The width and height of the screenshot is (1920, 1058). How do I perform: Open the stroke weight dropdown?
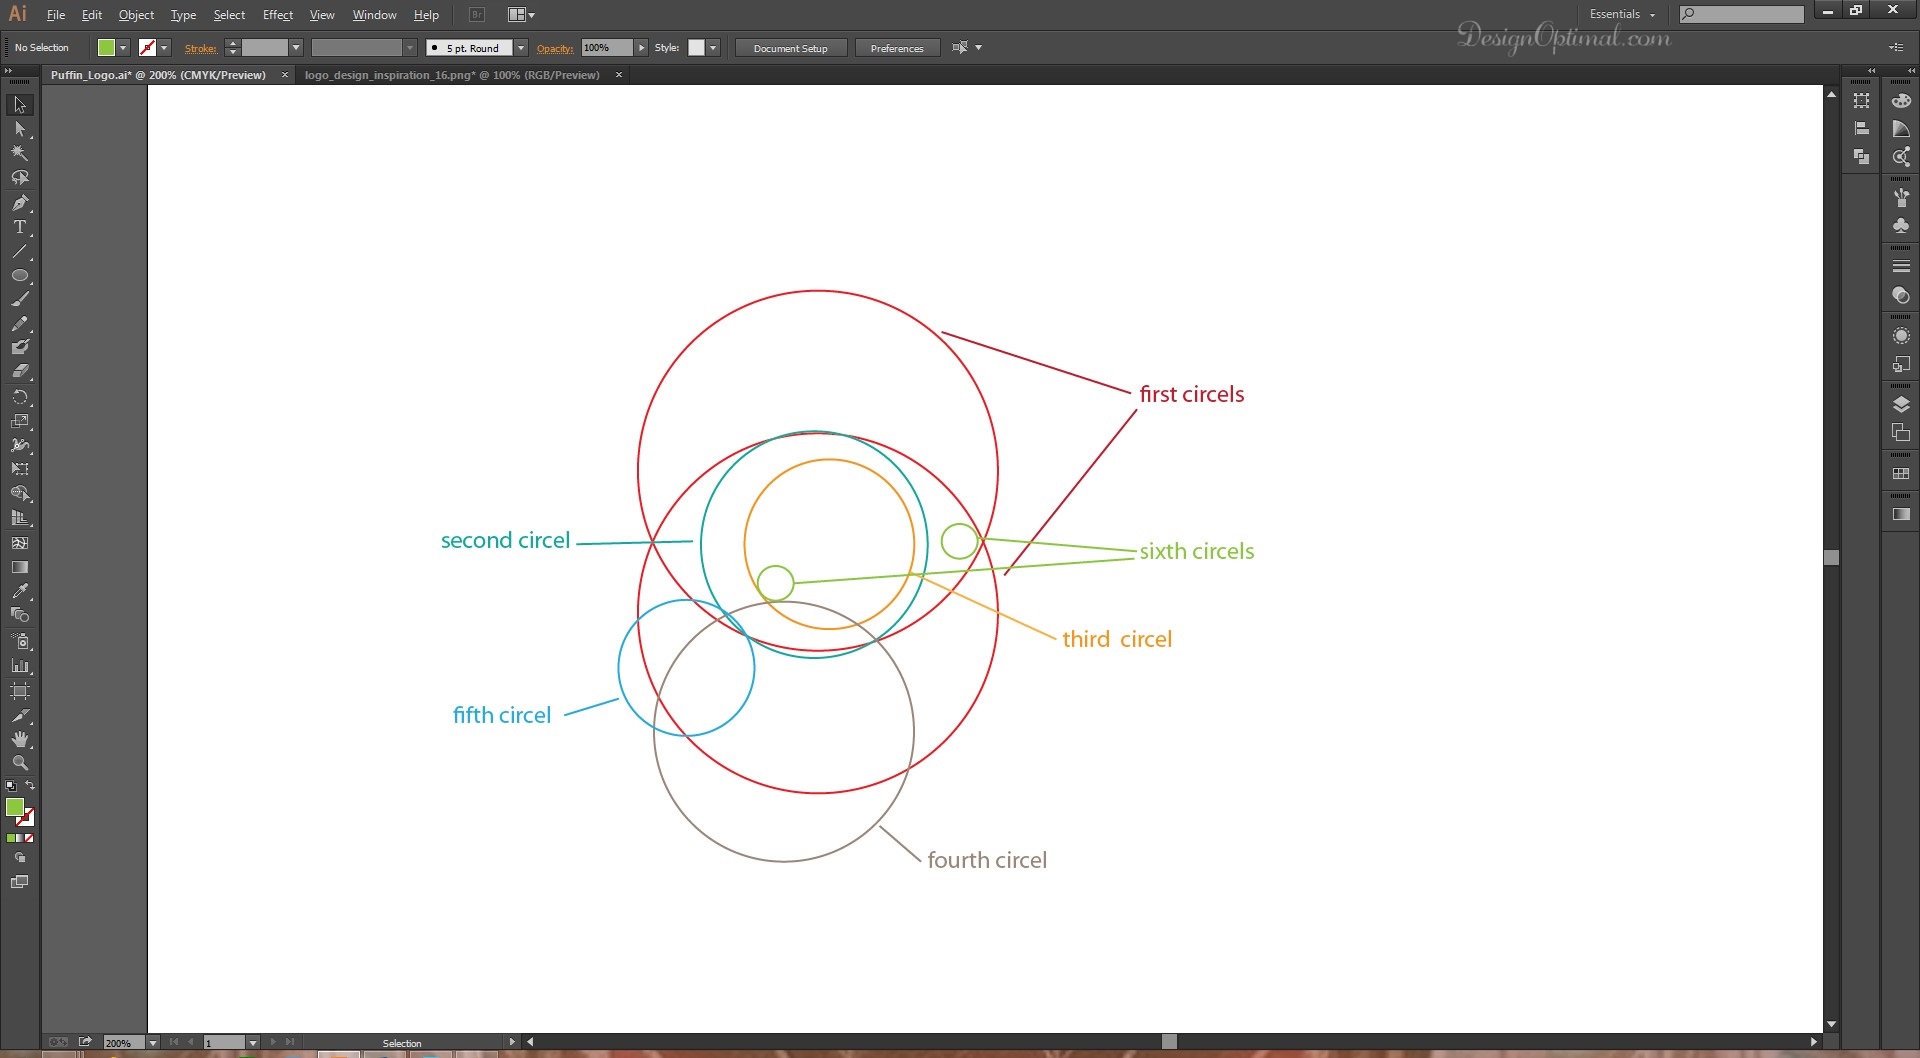(296, 48)
